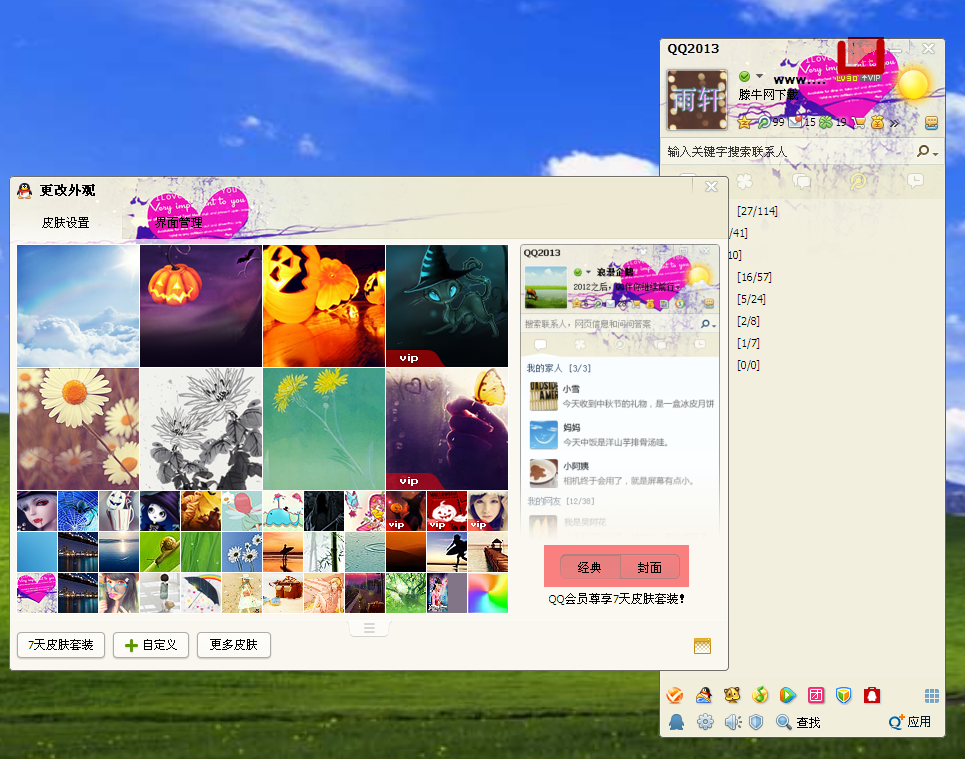Screen dimensions: 965x759
Task: Switch preview mode to 封面
Action: (650, 568)
